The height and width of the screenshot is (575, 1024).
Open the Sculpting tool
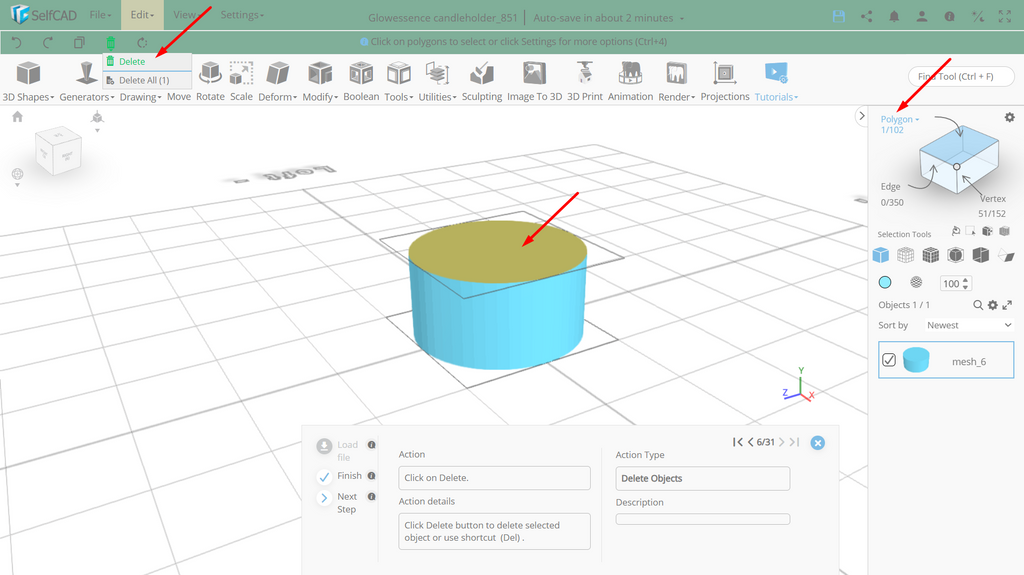pyautogui.click(x=482, y=81)
